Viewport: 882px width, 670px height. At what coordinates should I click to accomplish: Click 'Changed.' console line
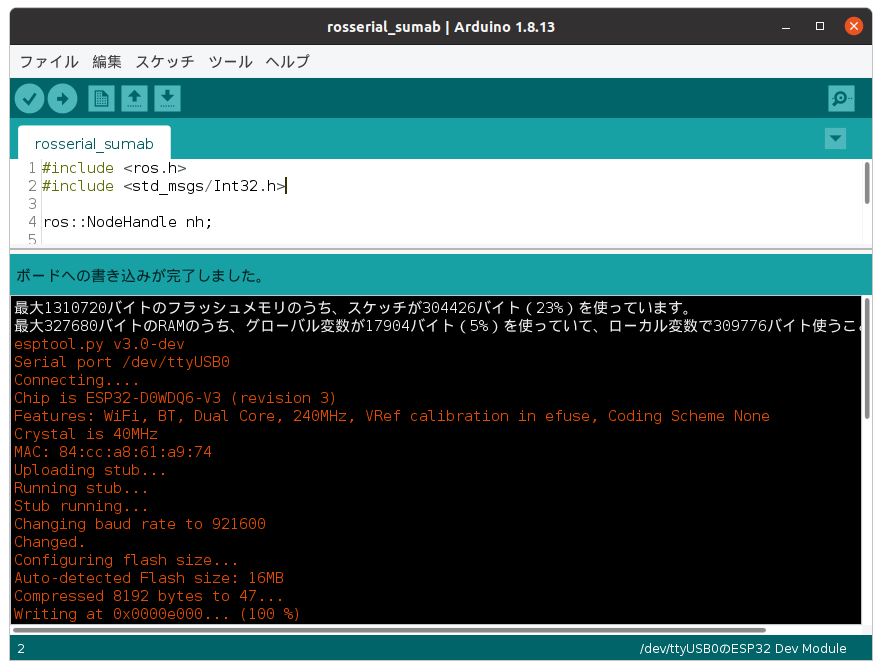[50, 542]
